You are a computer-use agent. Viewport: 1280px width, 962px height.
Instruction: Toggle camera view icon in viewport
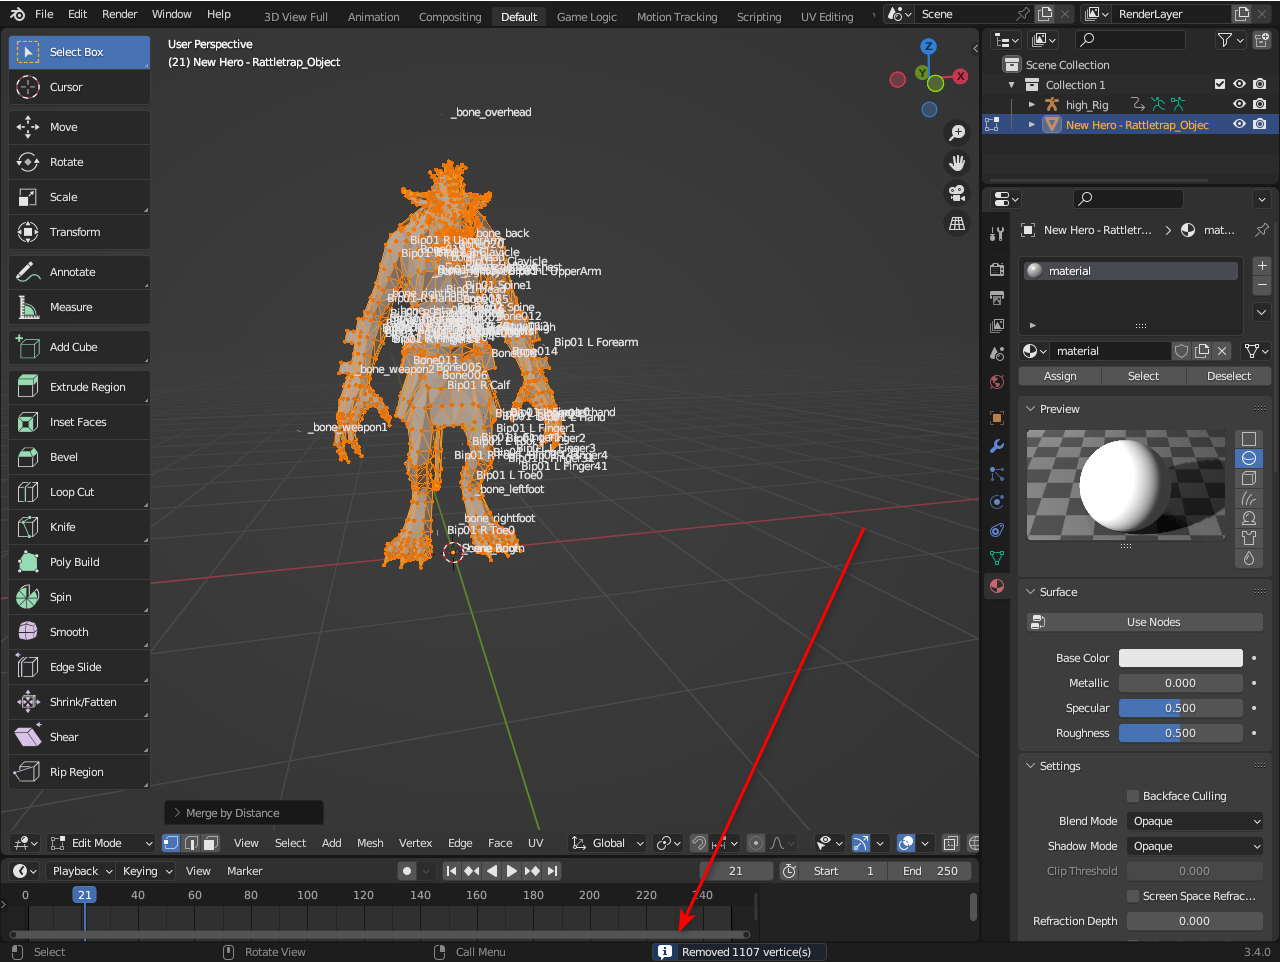957,193
